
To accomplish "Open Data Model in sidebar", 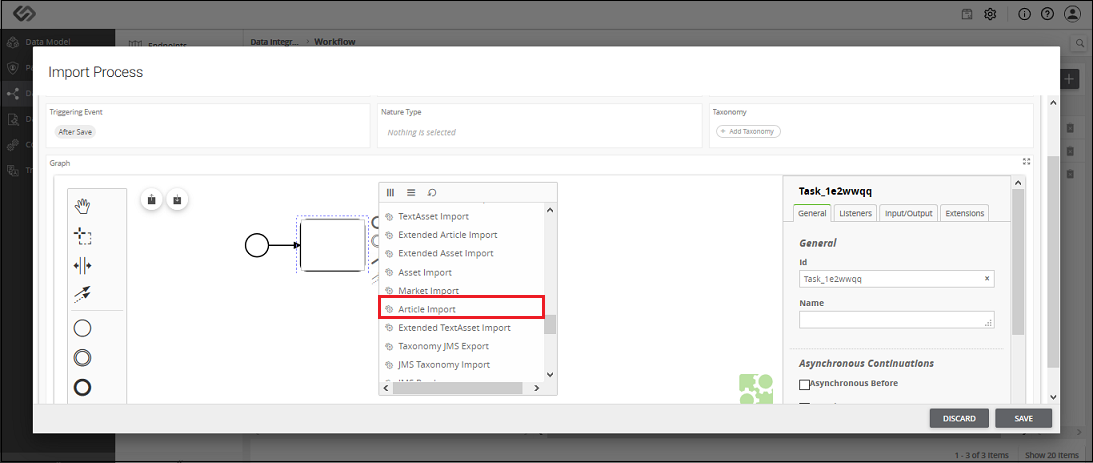I will [47, 41].
